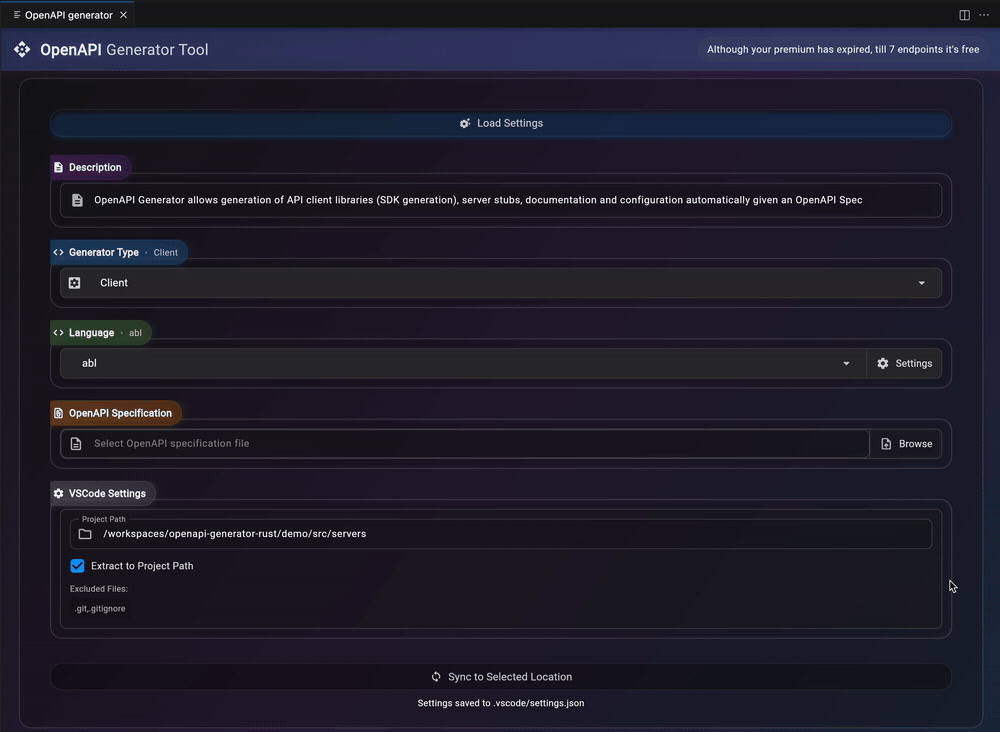Switch to the OpenAPI generator tab
The height and width of the screenshot is (732, 1000).
pyautogui.click(x=66, y=14)
